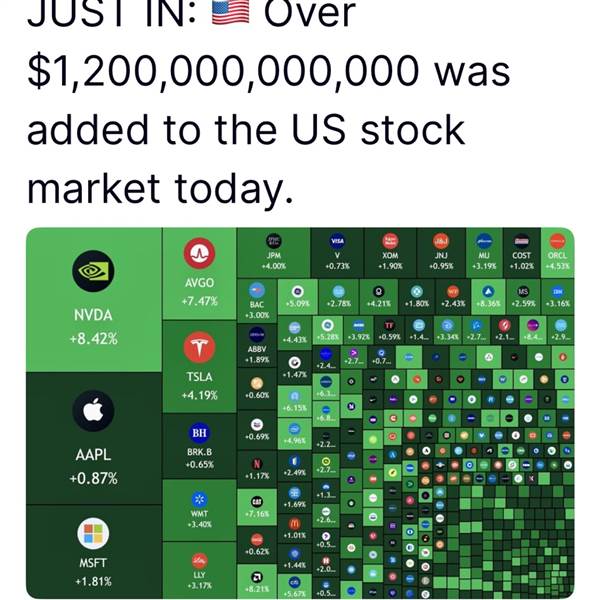Click the Berkshire BH logo icon
Image resolution: width=600 pixels, height=600 pixels.
(198, 434)
